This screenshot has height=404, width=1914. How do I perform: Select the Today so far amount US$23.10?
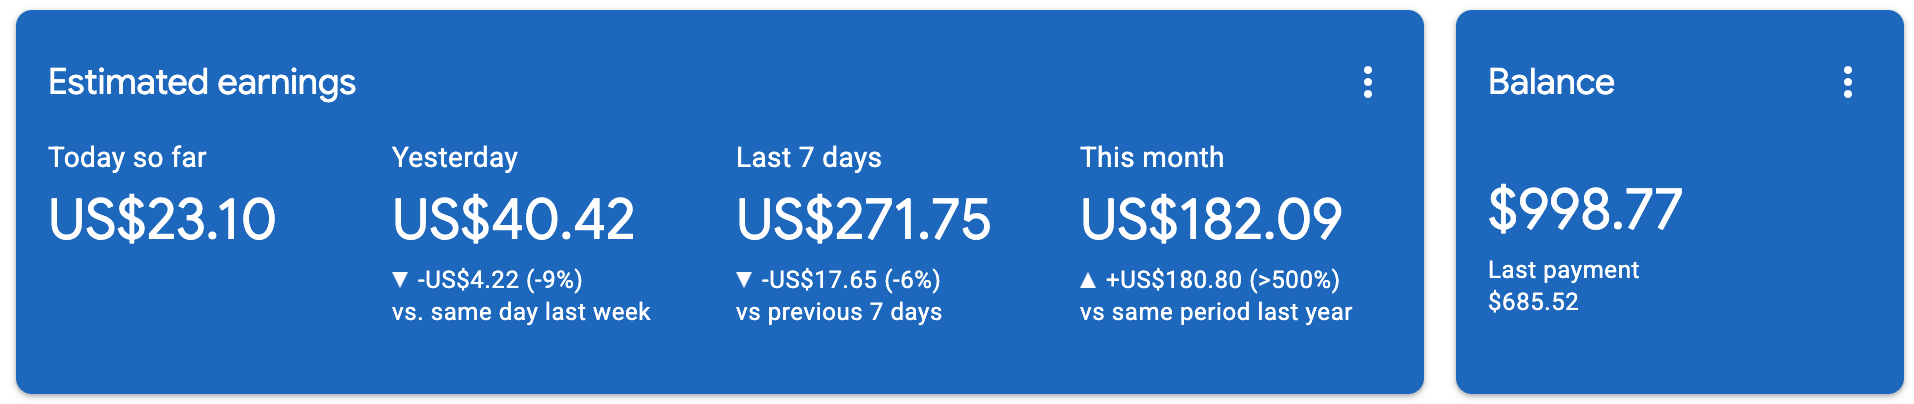[162, 219]
